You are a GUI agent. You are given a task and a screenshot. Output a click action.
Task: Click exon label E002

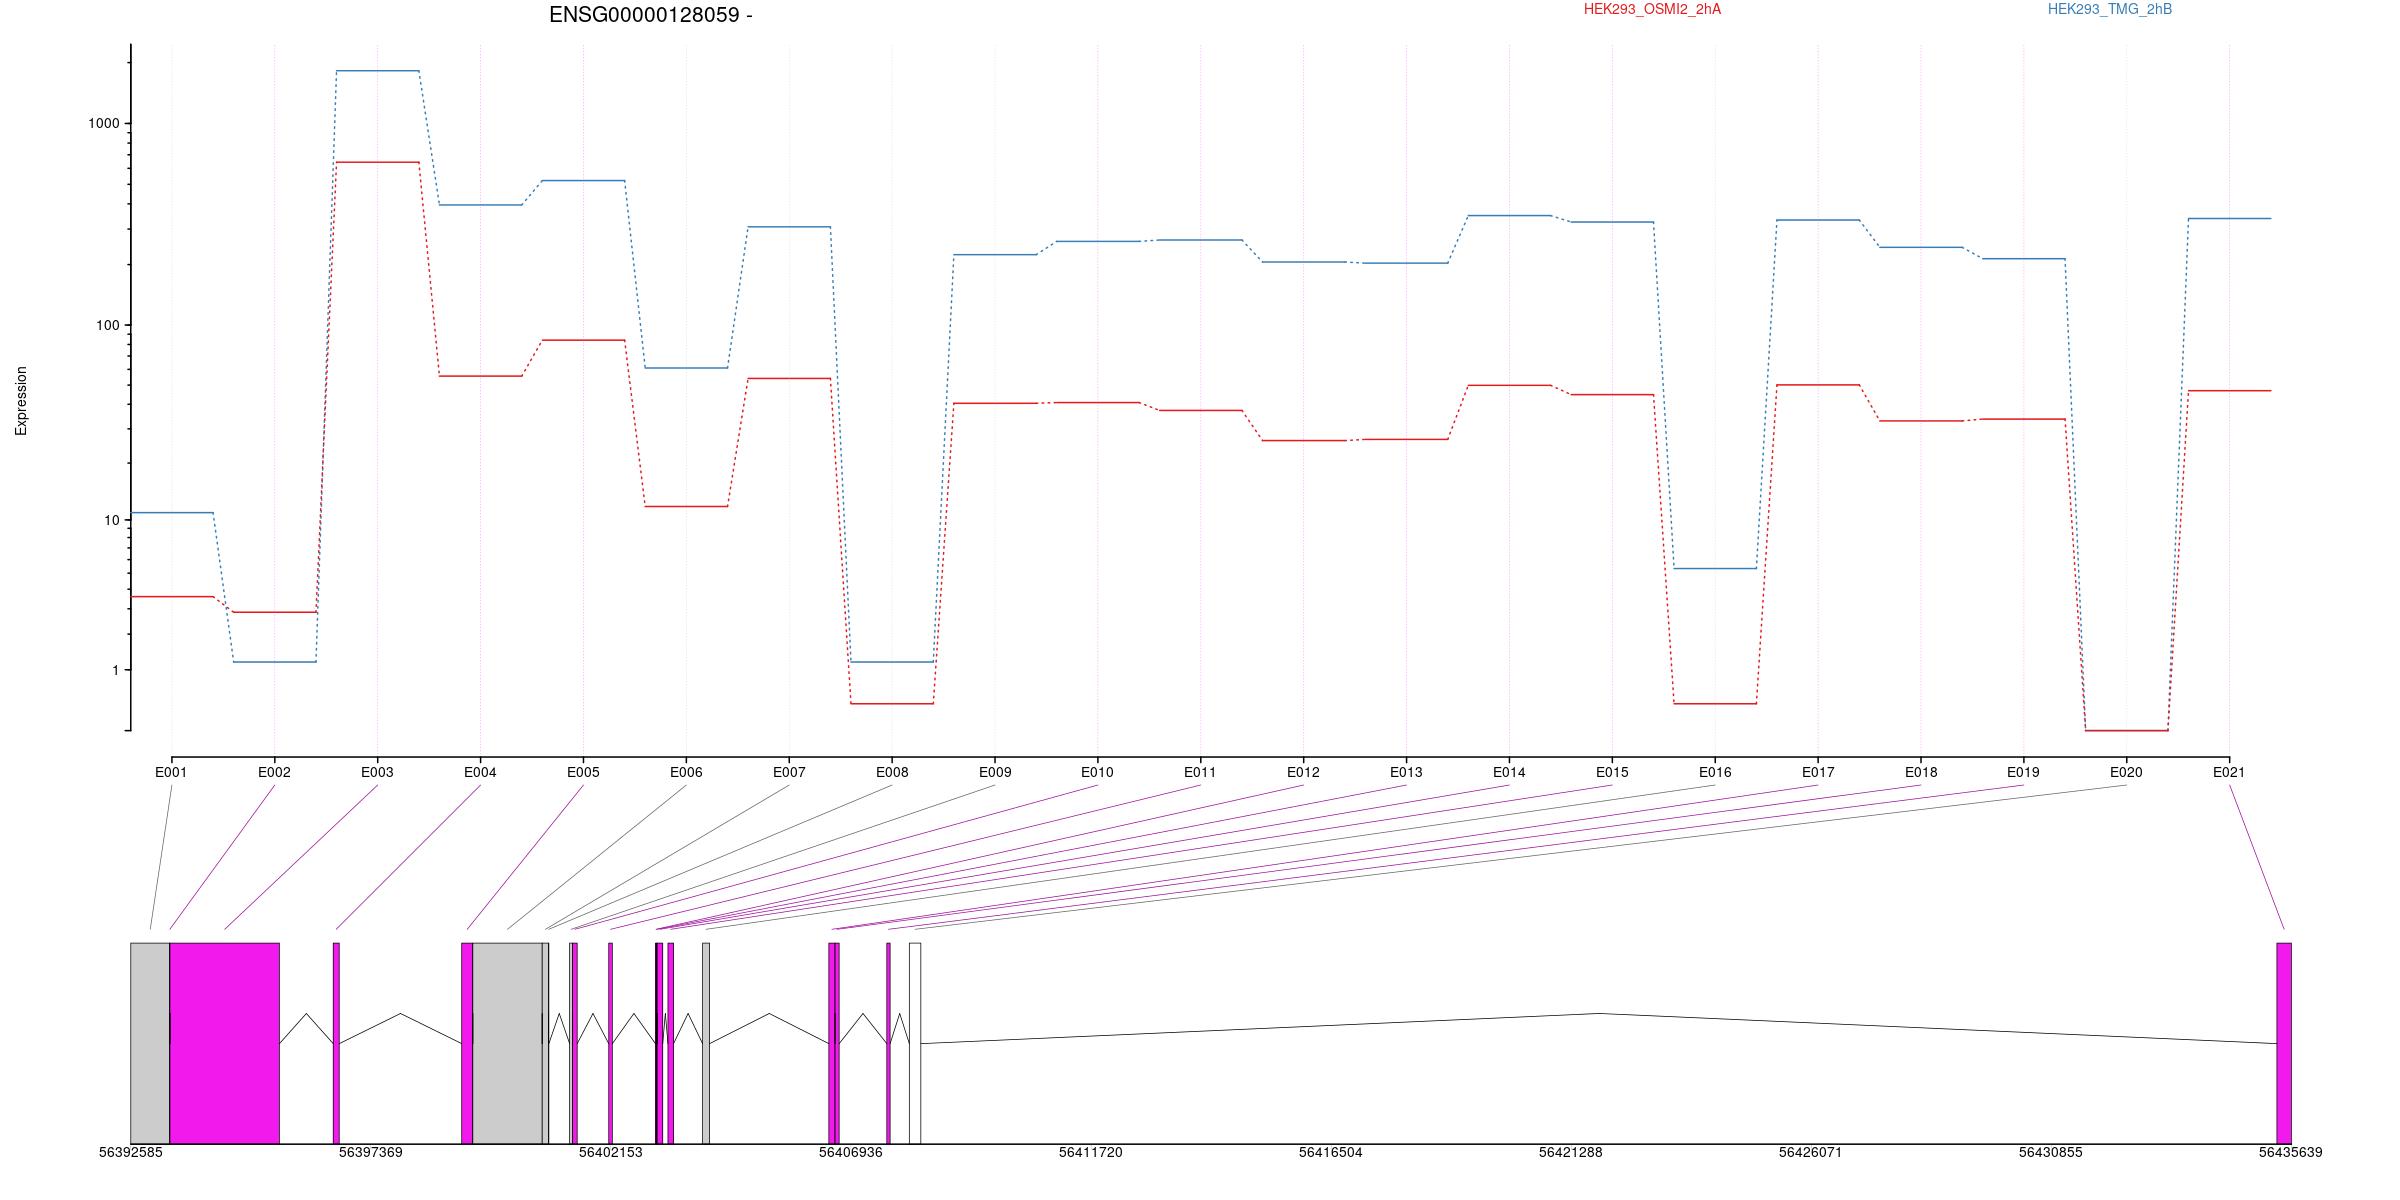(274, 772)
